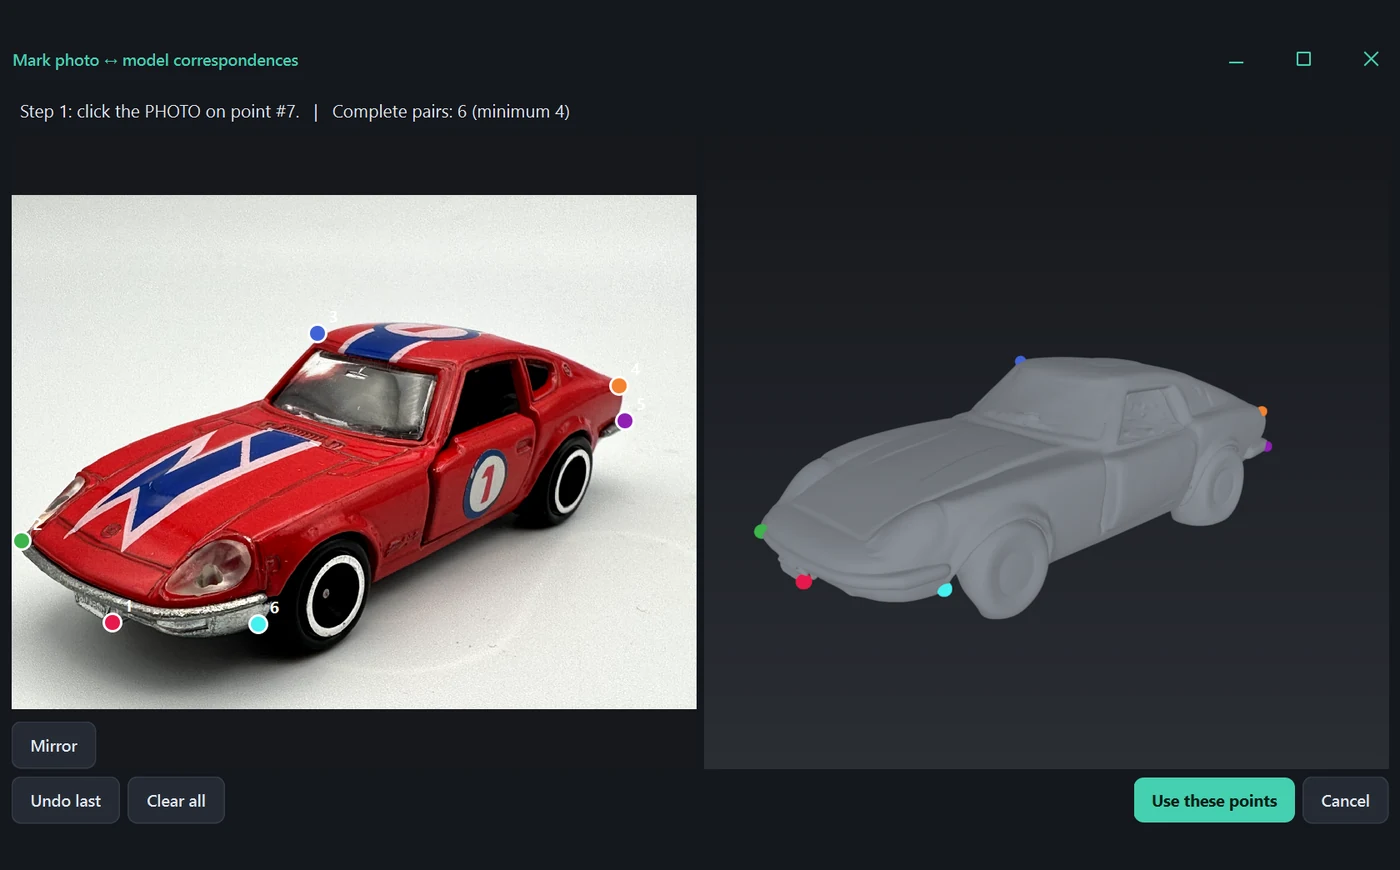Pick the blue point on model roof
The image size is (1400, 870).
1020,361
